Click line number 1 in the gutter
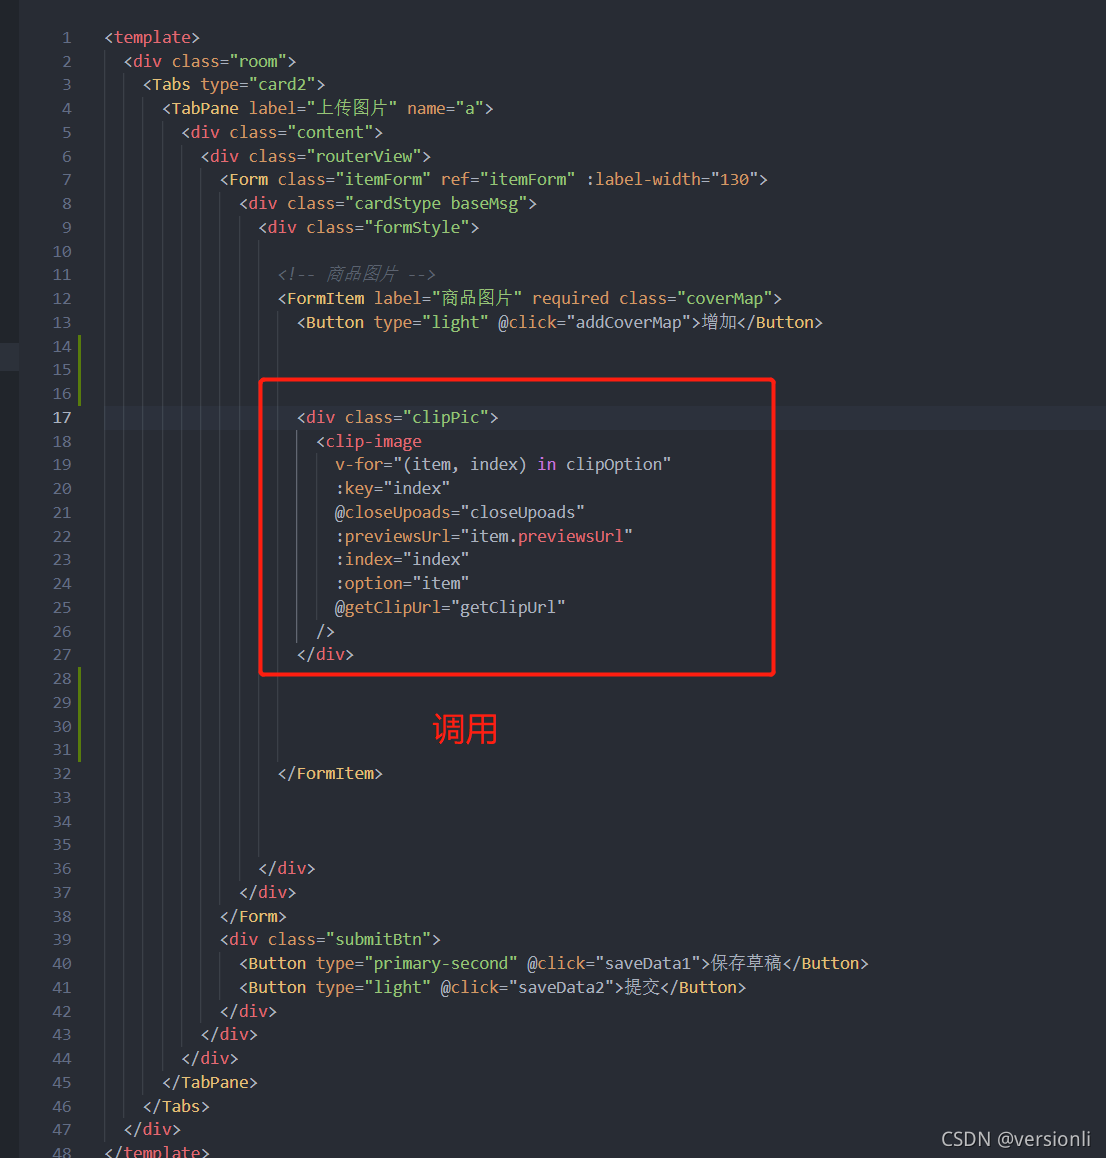 click(x=66, y=37)
